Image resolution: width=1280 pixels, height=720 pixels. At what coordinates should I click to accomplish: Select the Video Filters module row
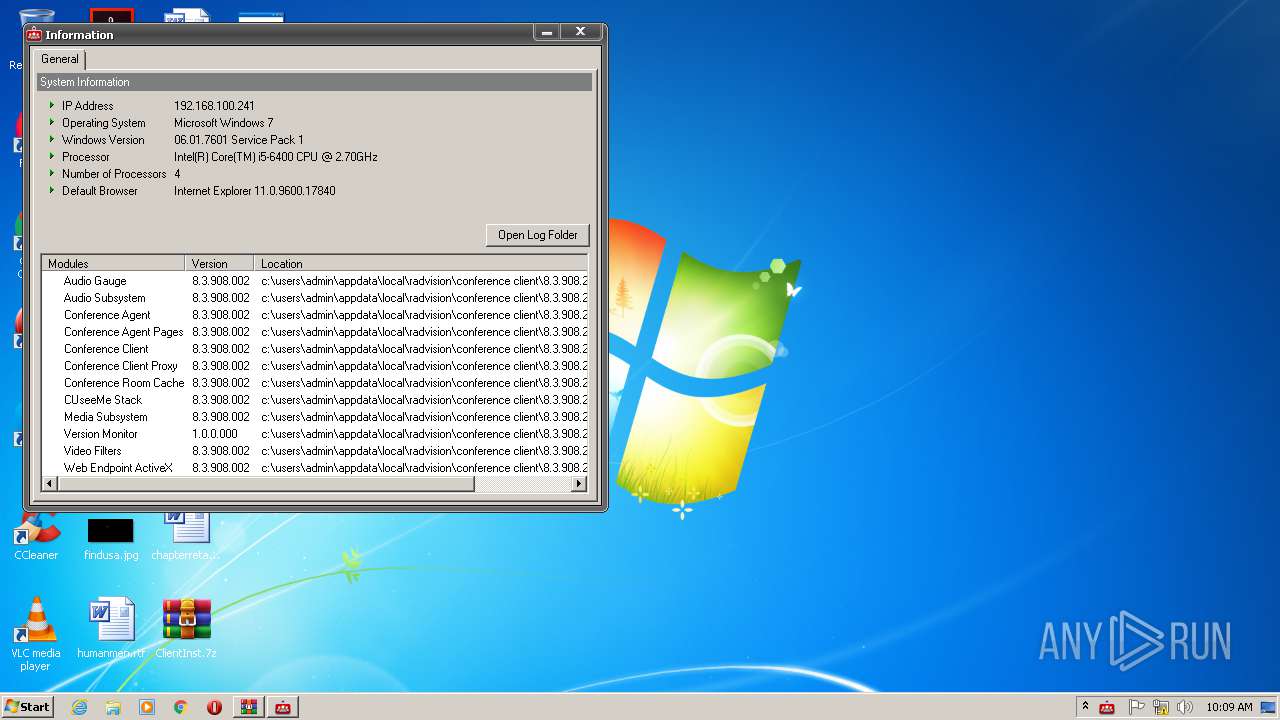coord(314,451)
